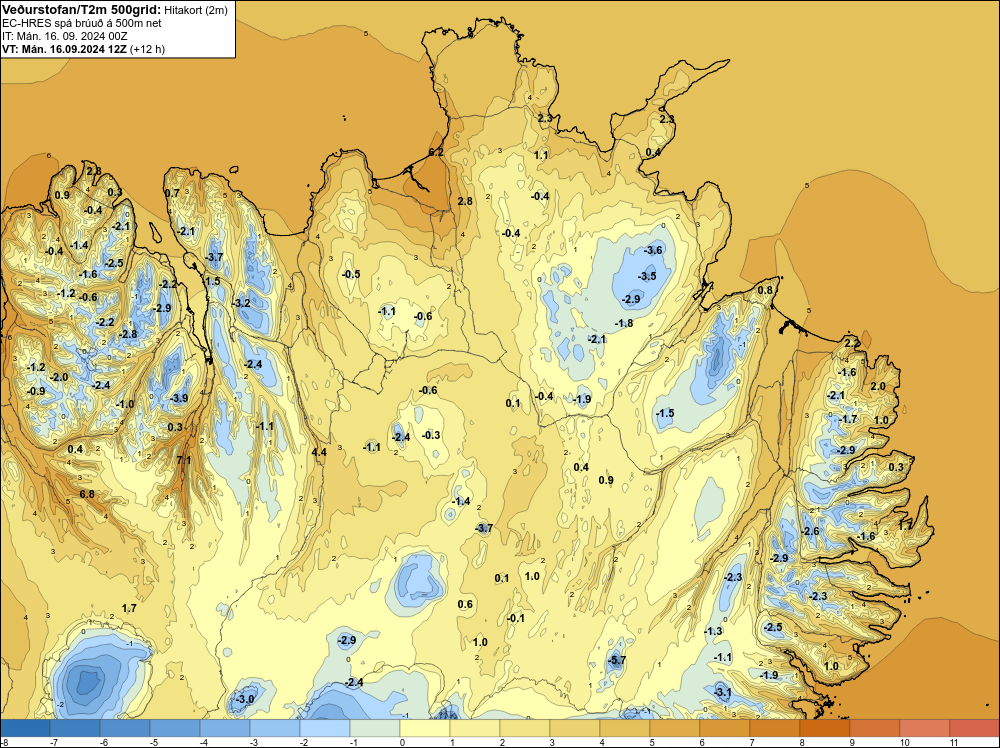Click the 4.4 temperature value

319,452
